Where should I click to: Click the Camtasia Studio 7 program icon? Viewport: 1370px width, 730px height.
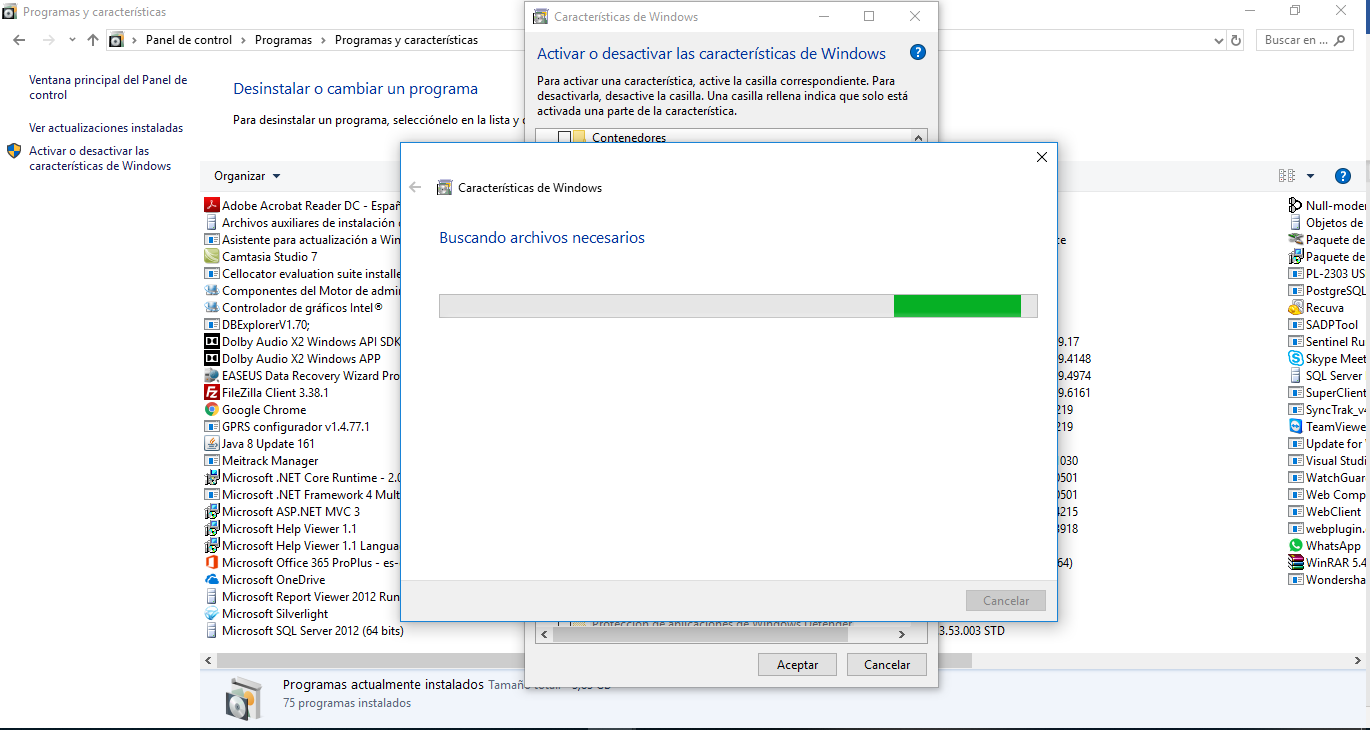pyautogui.click(x=212, y=256)
